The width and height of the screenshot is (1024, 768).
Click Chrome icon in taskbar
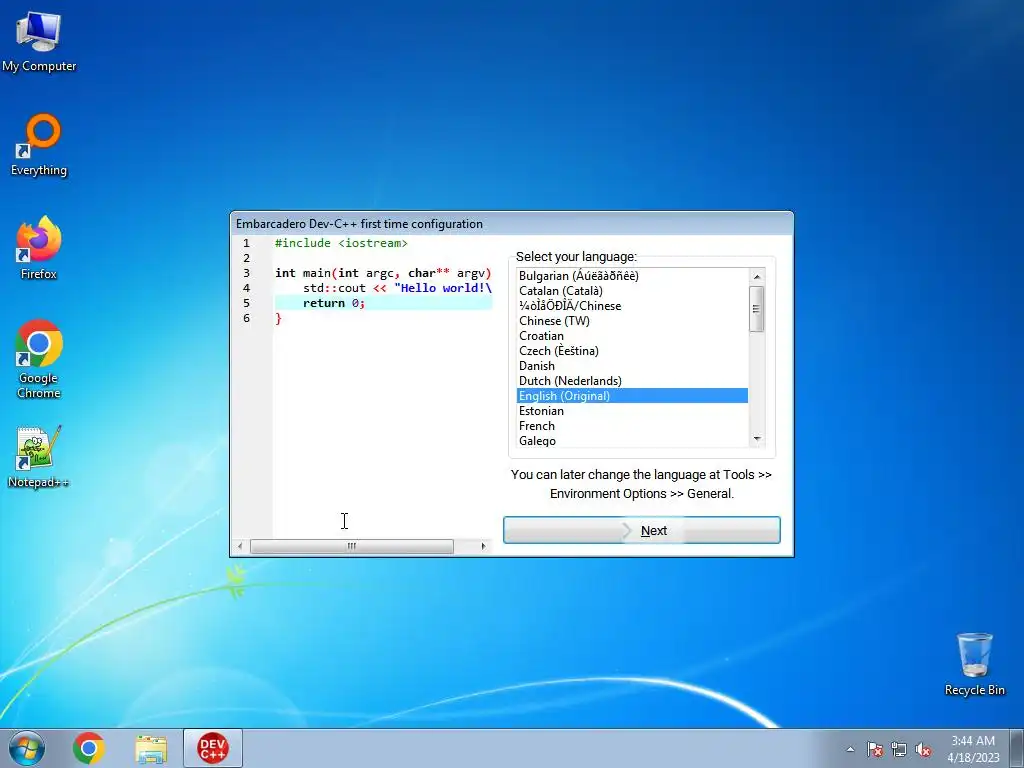click(89, 748)
